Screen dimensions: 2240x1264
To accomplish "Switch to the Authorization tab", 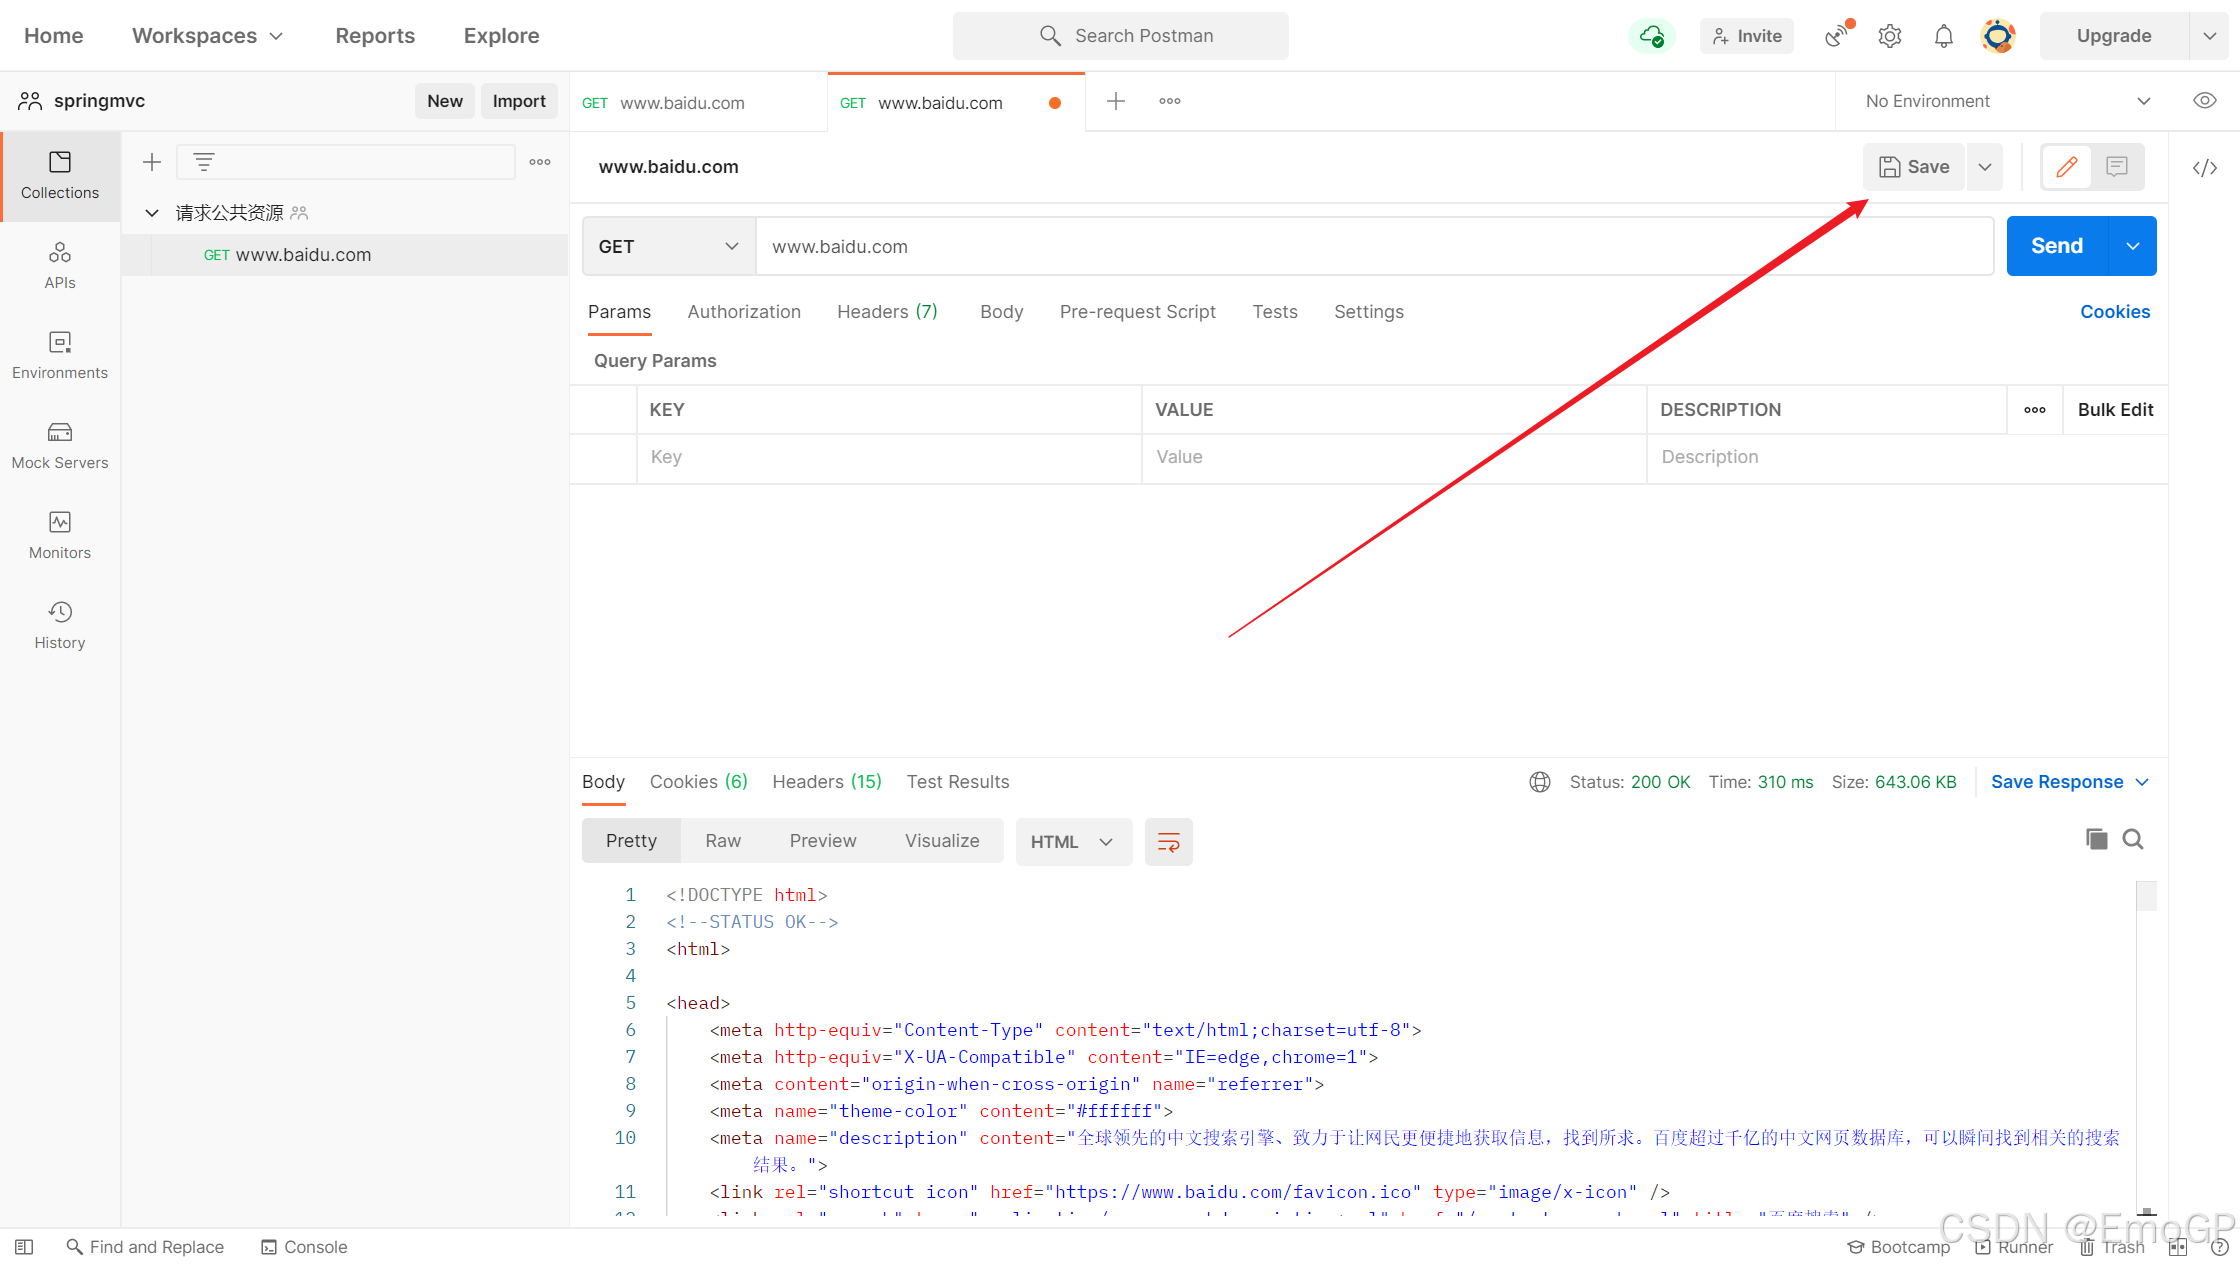I will 743,312.
